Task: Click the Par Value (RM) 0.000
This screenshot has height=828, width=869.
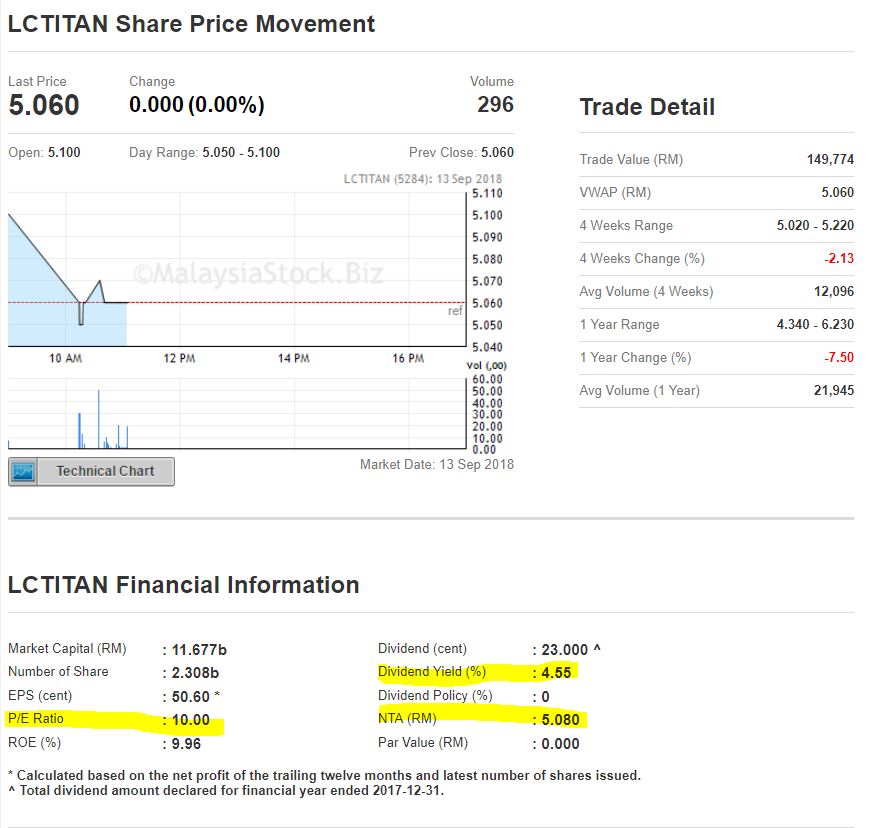Action: (560, 744)
